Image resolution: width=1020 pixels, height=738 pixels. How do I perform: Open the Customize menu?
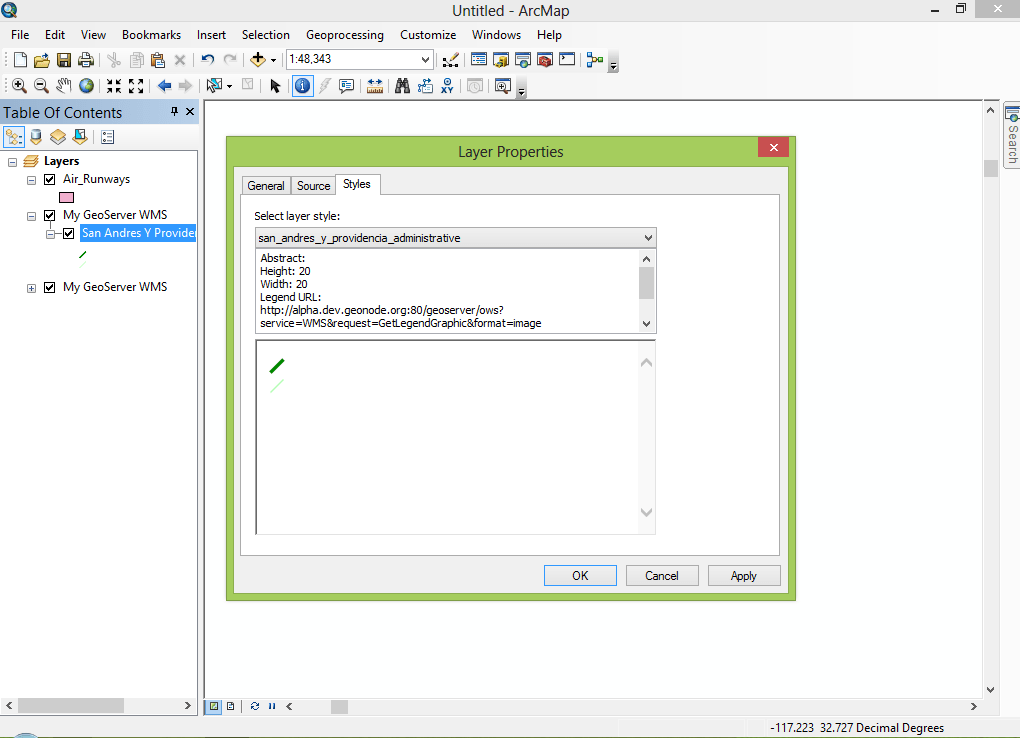[x=428, y=35]
